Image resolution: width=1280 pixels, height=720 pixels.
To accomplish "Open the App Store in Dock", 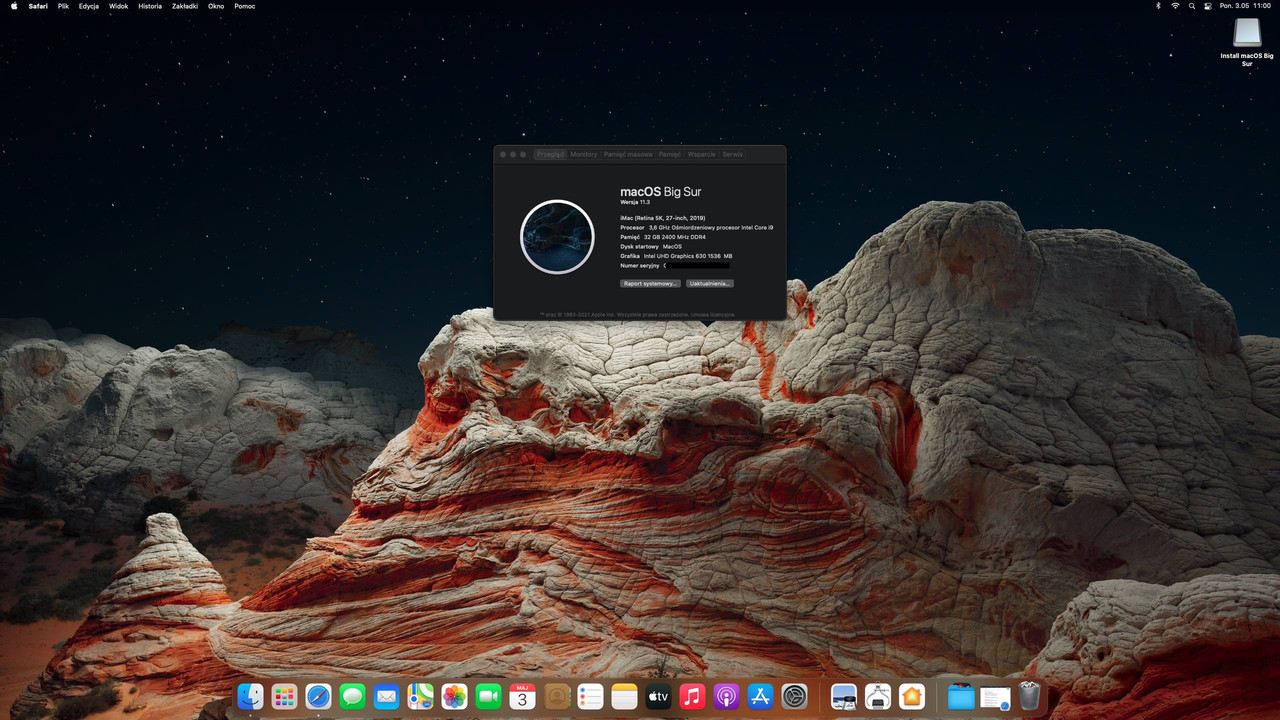I will (760, 697).
